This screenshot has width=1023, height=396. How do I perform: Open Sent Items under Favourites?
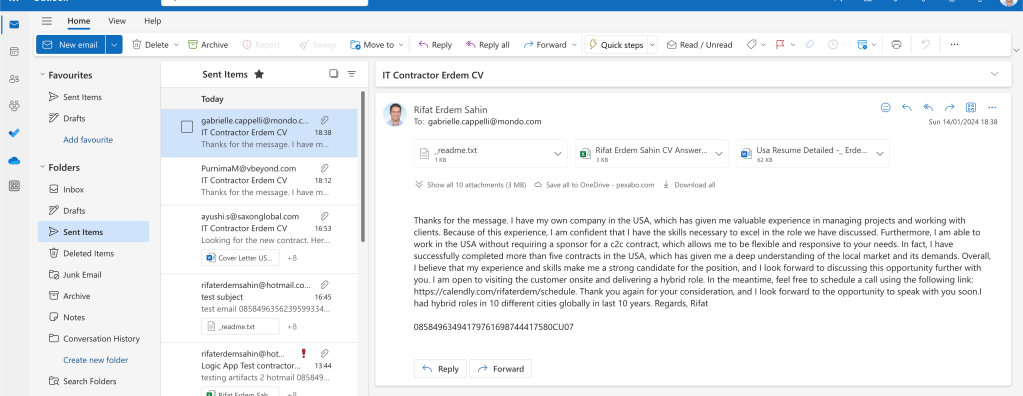coord(93,97)
